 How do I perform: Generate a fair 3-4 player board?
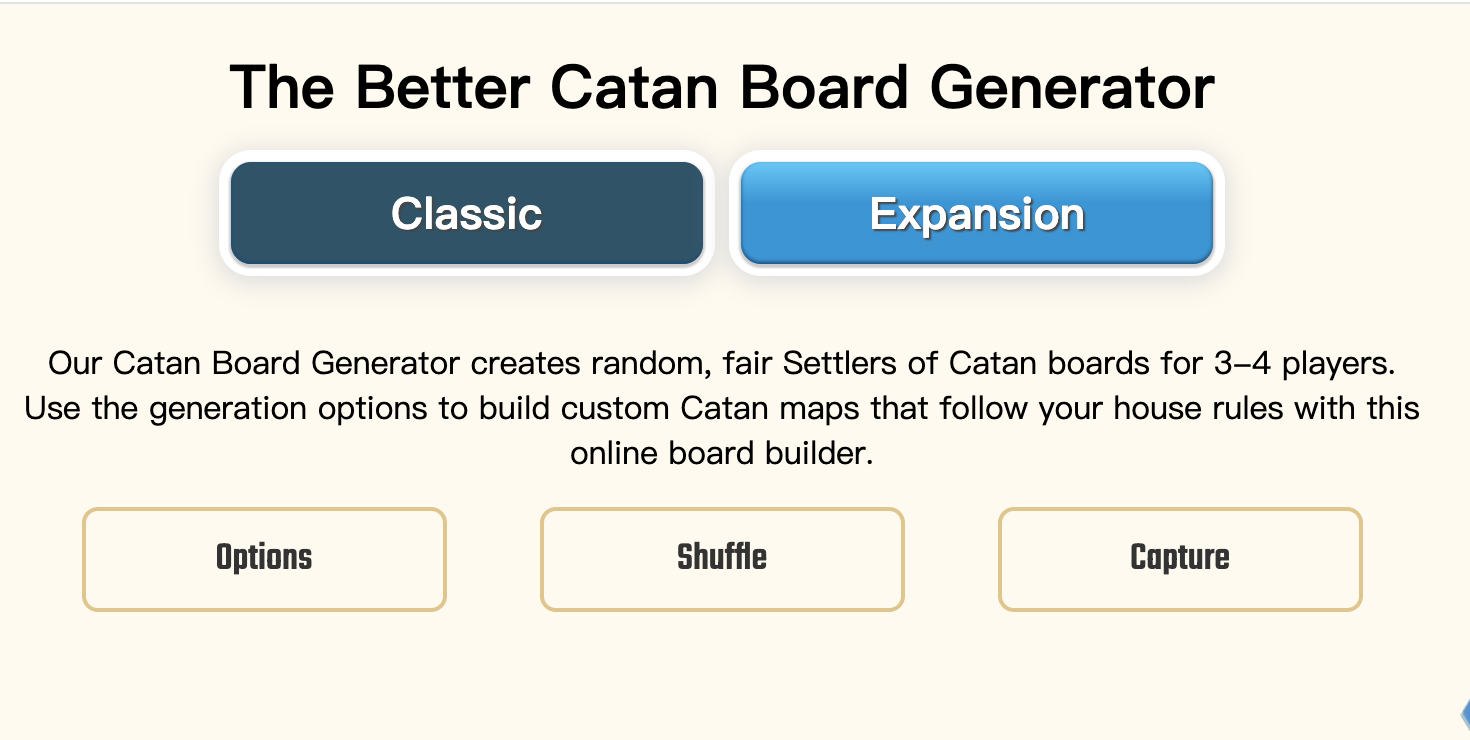click(x=721, y=558)
